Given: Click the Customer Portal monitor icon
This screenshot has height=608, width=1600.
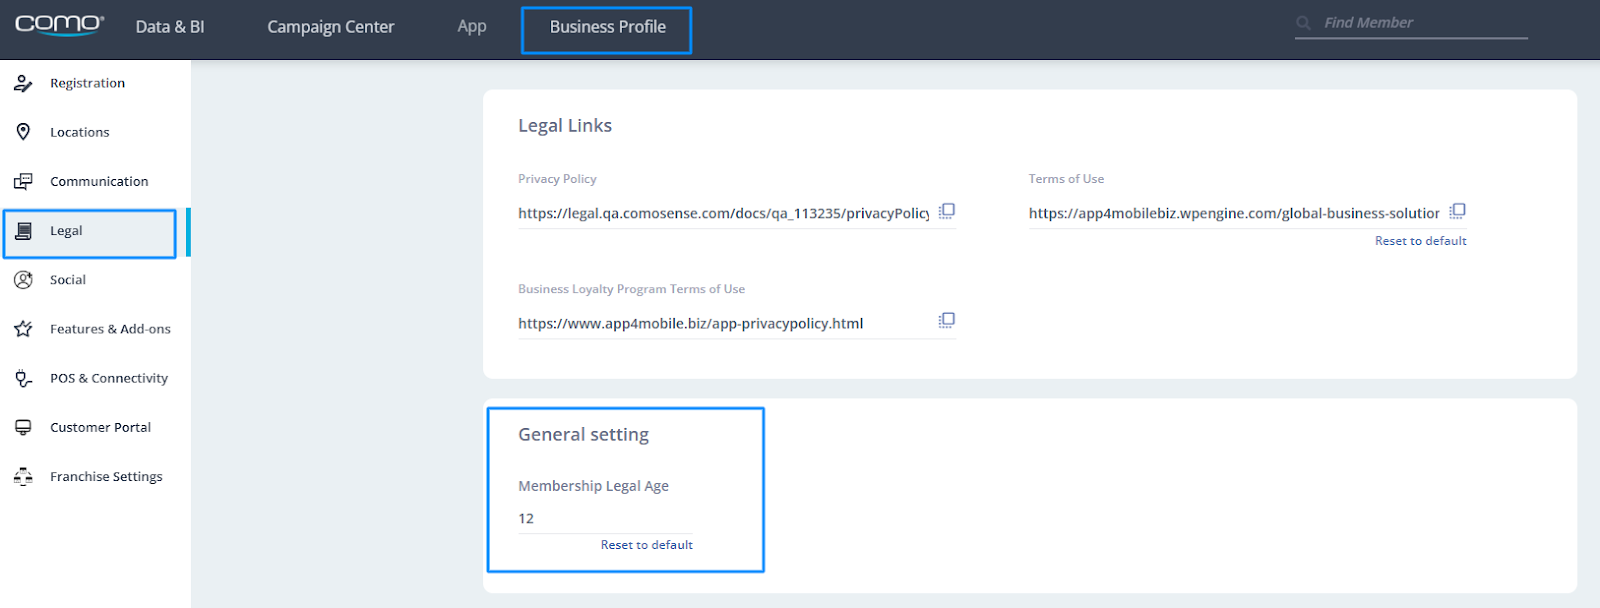Looking at the screenshot, I should click(x=23, y=427).
